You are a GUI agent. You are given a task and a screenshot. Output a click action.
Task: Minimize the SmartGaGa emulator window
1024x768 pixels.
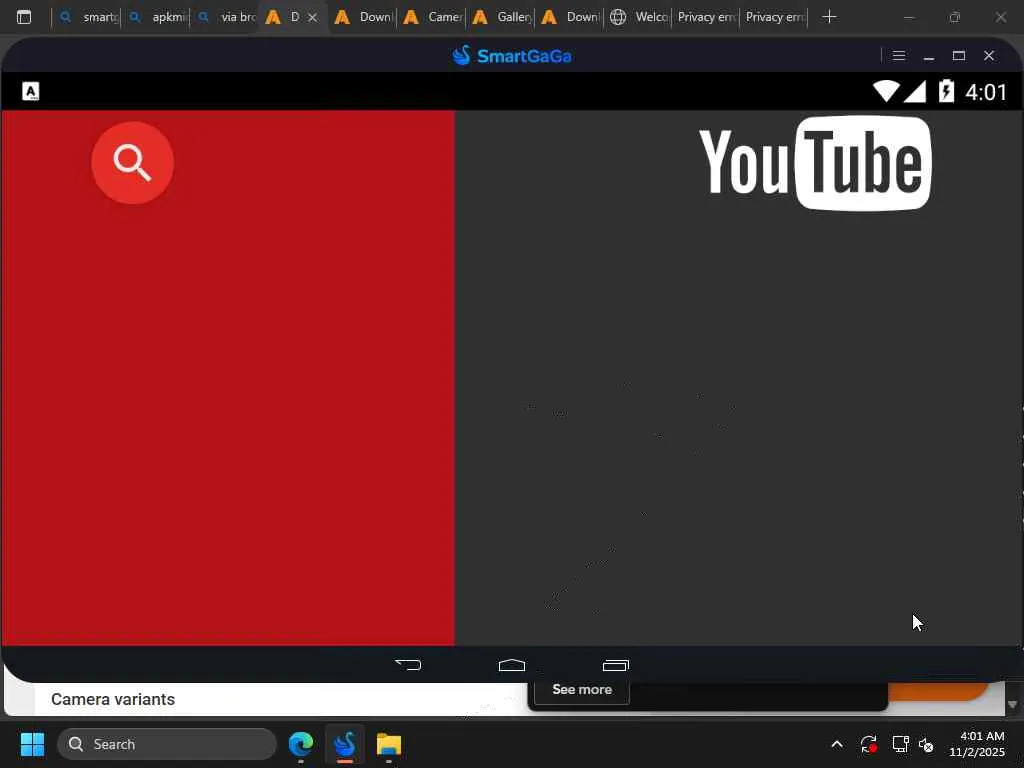pos(929,56)
